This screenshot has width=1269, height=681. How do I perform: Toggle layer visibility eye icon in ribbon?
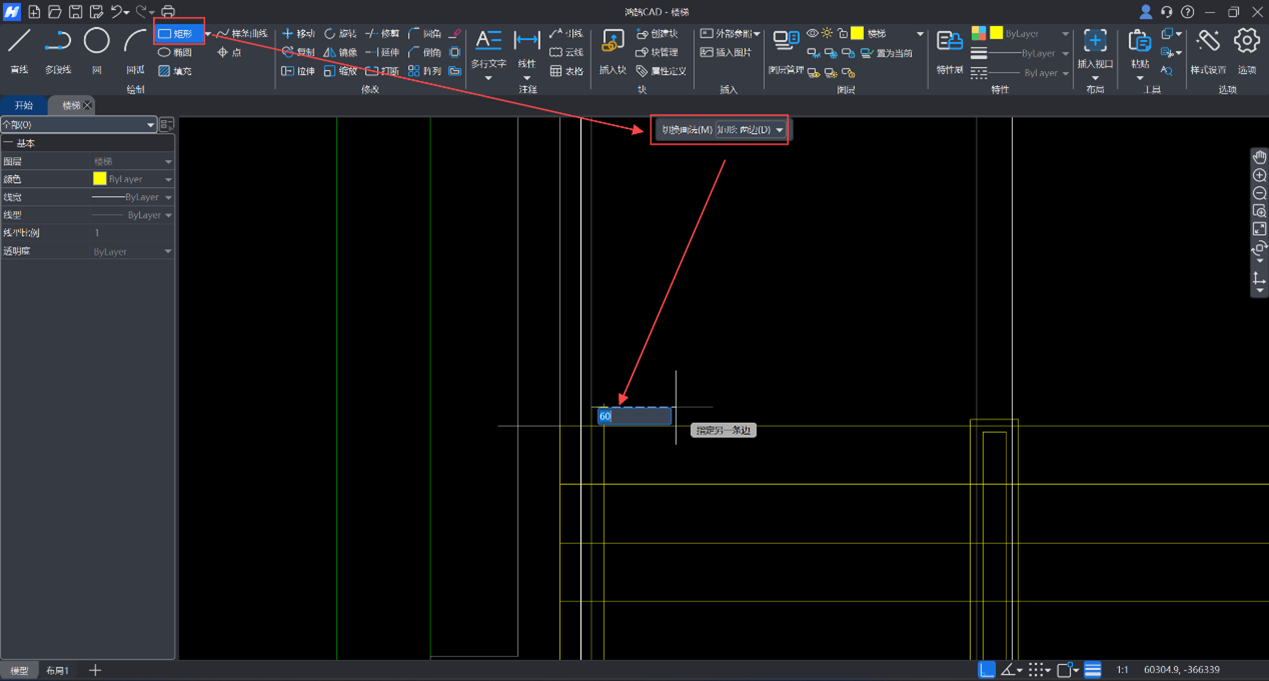[x=812, y=34]
